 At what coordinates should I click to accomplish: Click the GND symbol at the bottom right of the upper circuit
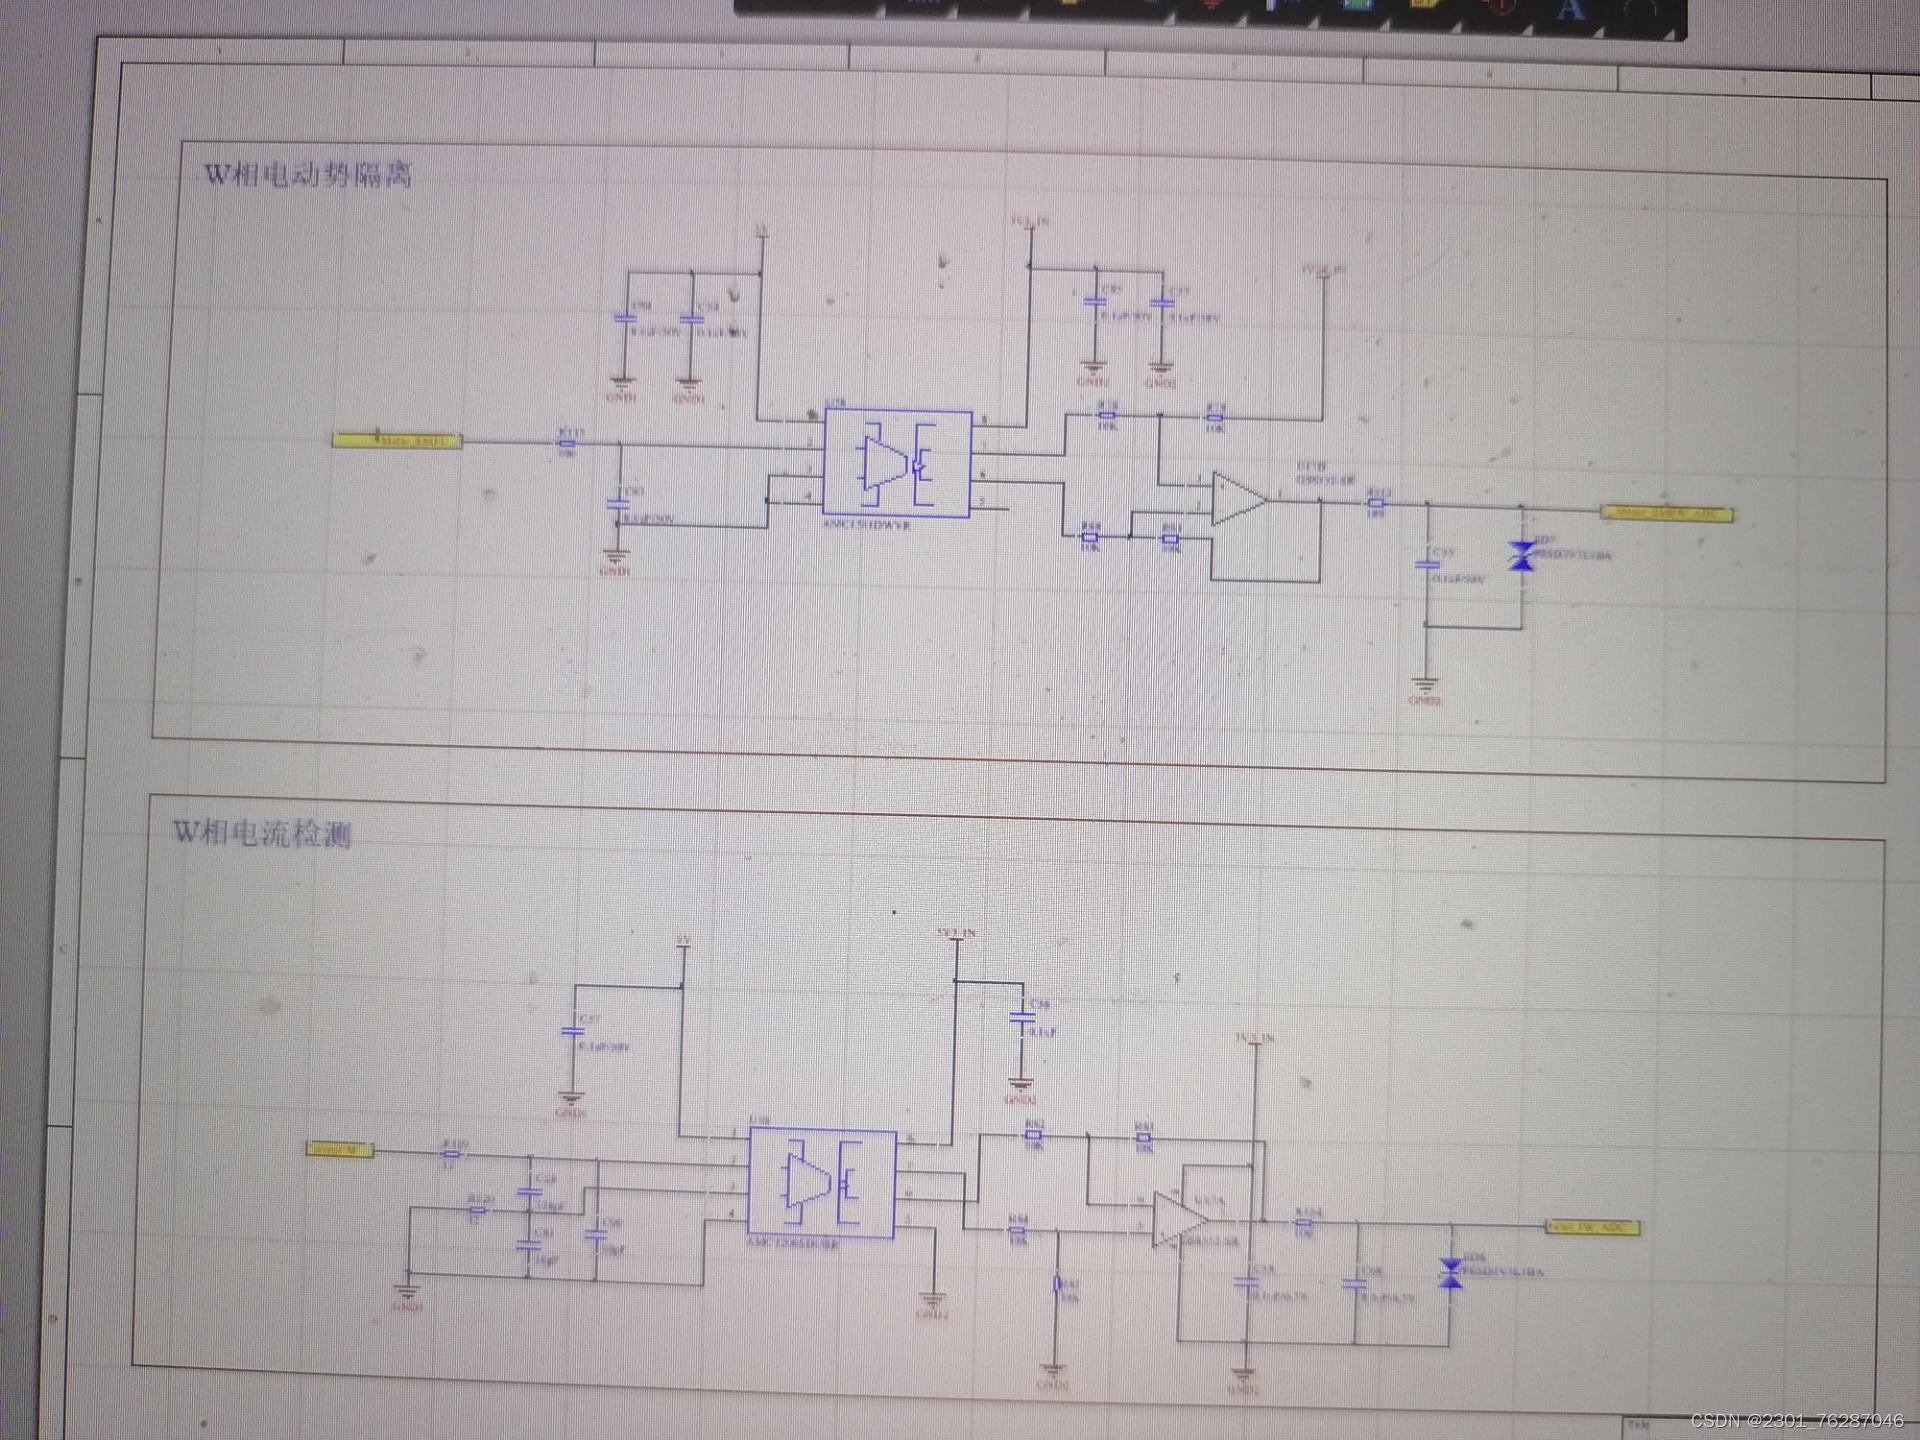pyautogui.click(x=1425, y=686)
